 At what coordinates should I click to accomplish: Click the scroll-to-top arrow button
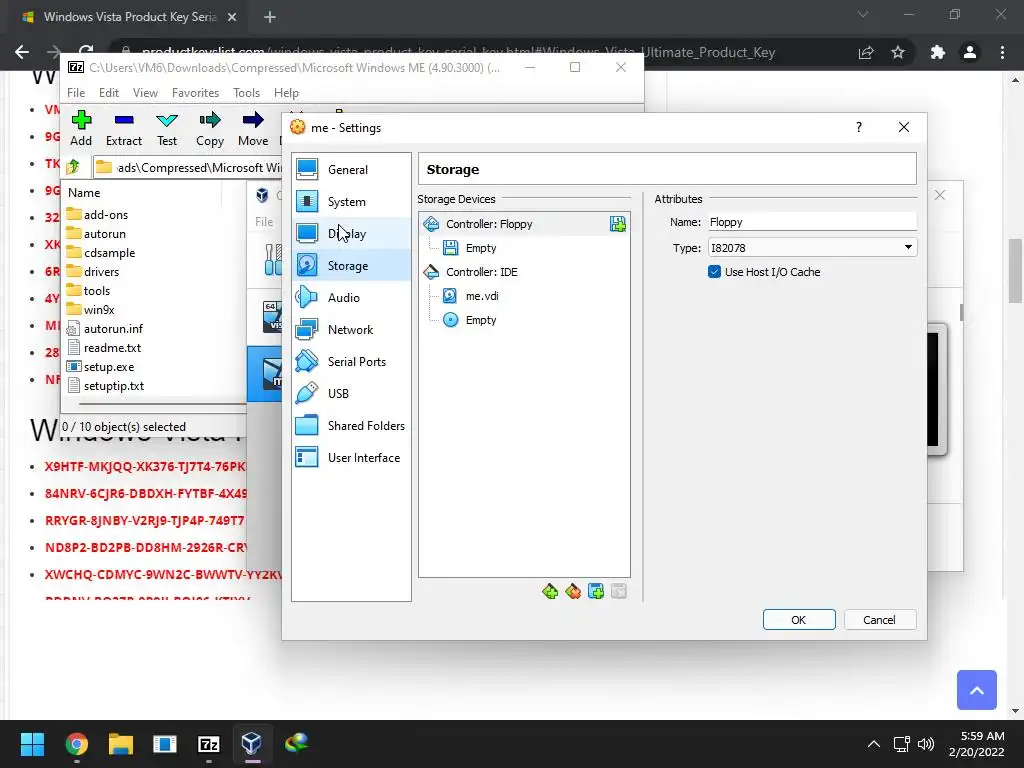976,690
